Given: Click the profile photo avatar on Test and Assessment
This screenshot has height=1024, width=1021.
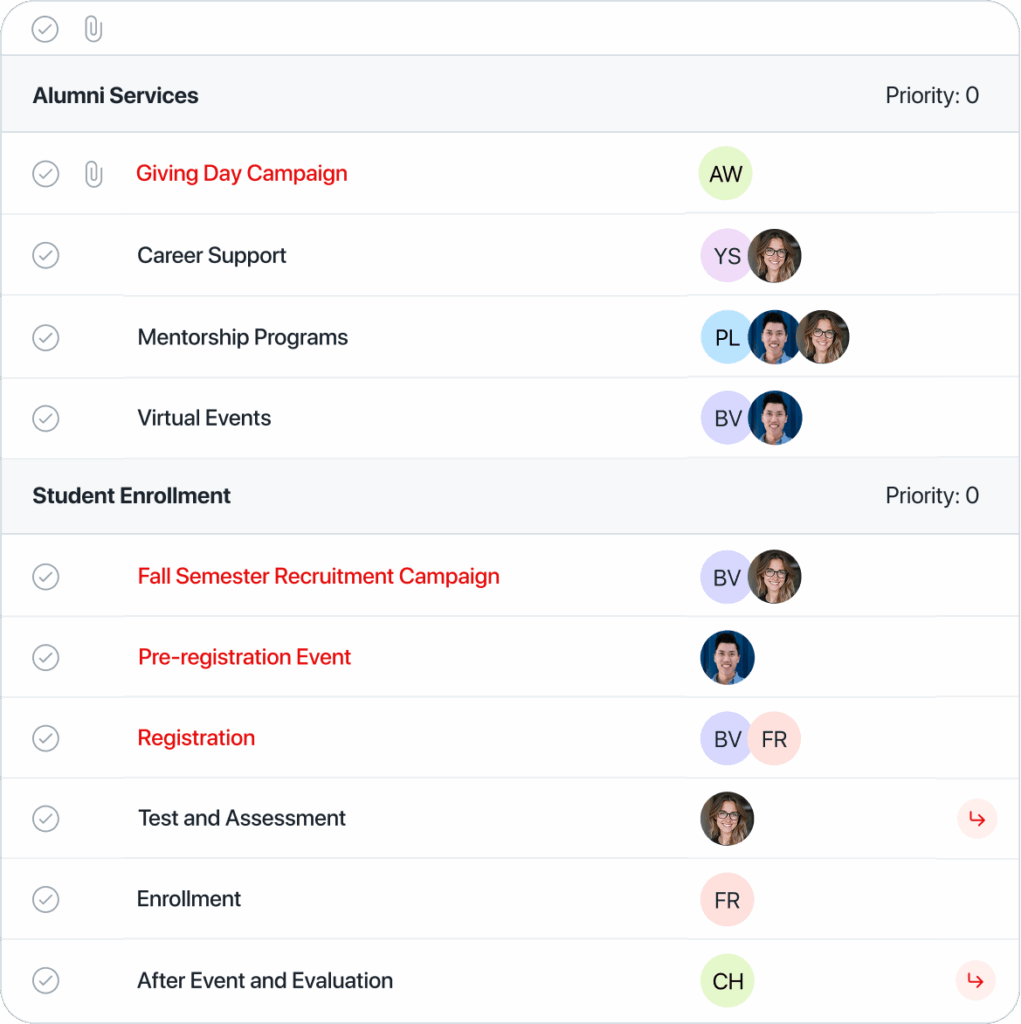Looking at the screenshot, I should (727, 818).
